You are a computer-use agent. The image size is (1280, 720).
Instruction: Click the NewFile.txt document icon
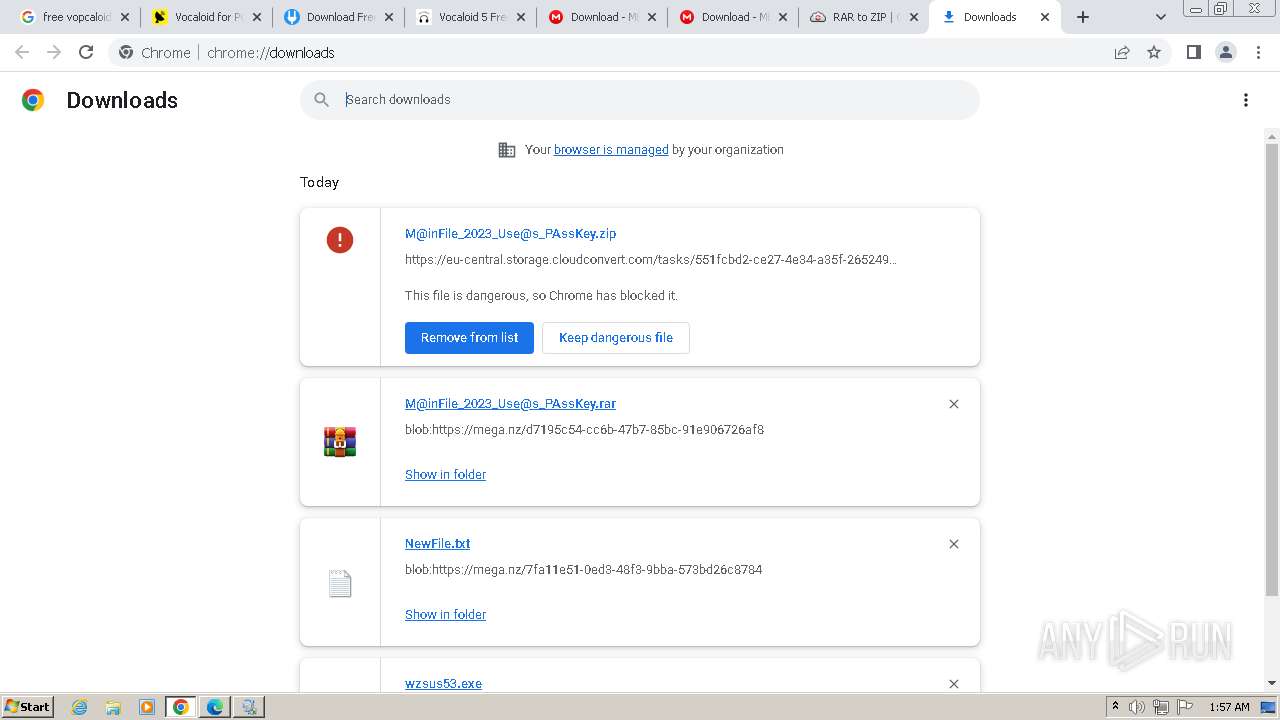click(340, 583)
